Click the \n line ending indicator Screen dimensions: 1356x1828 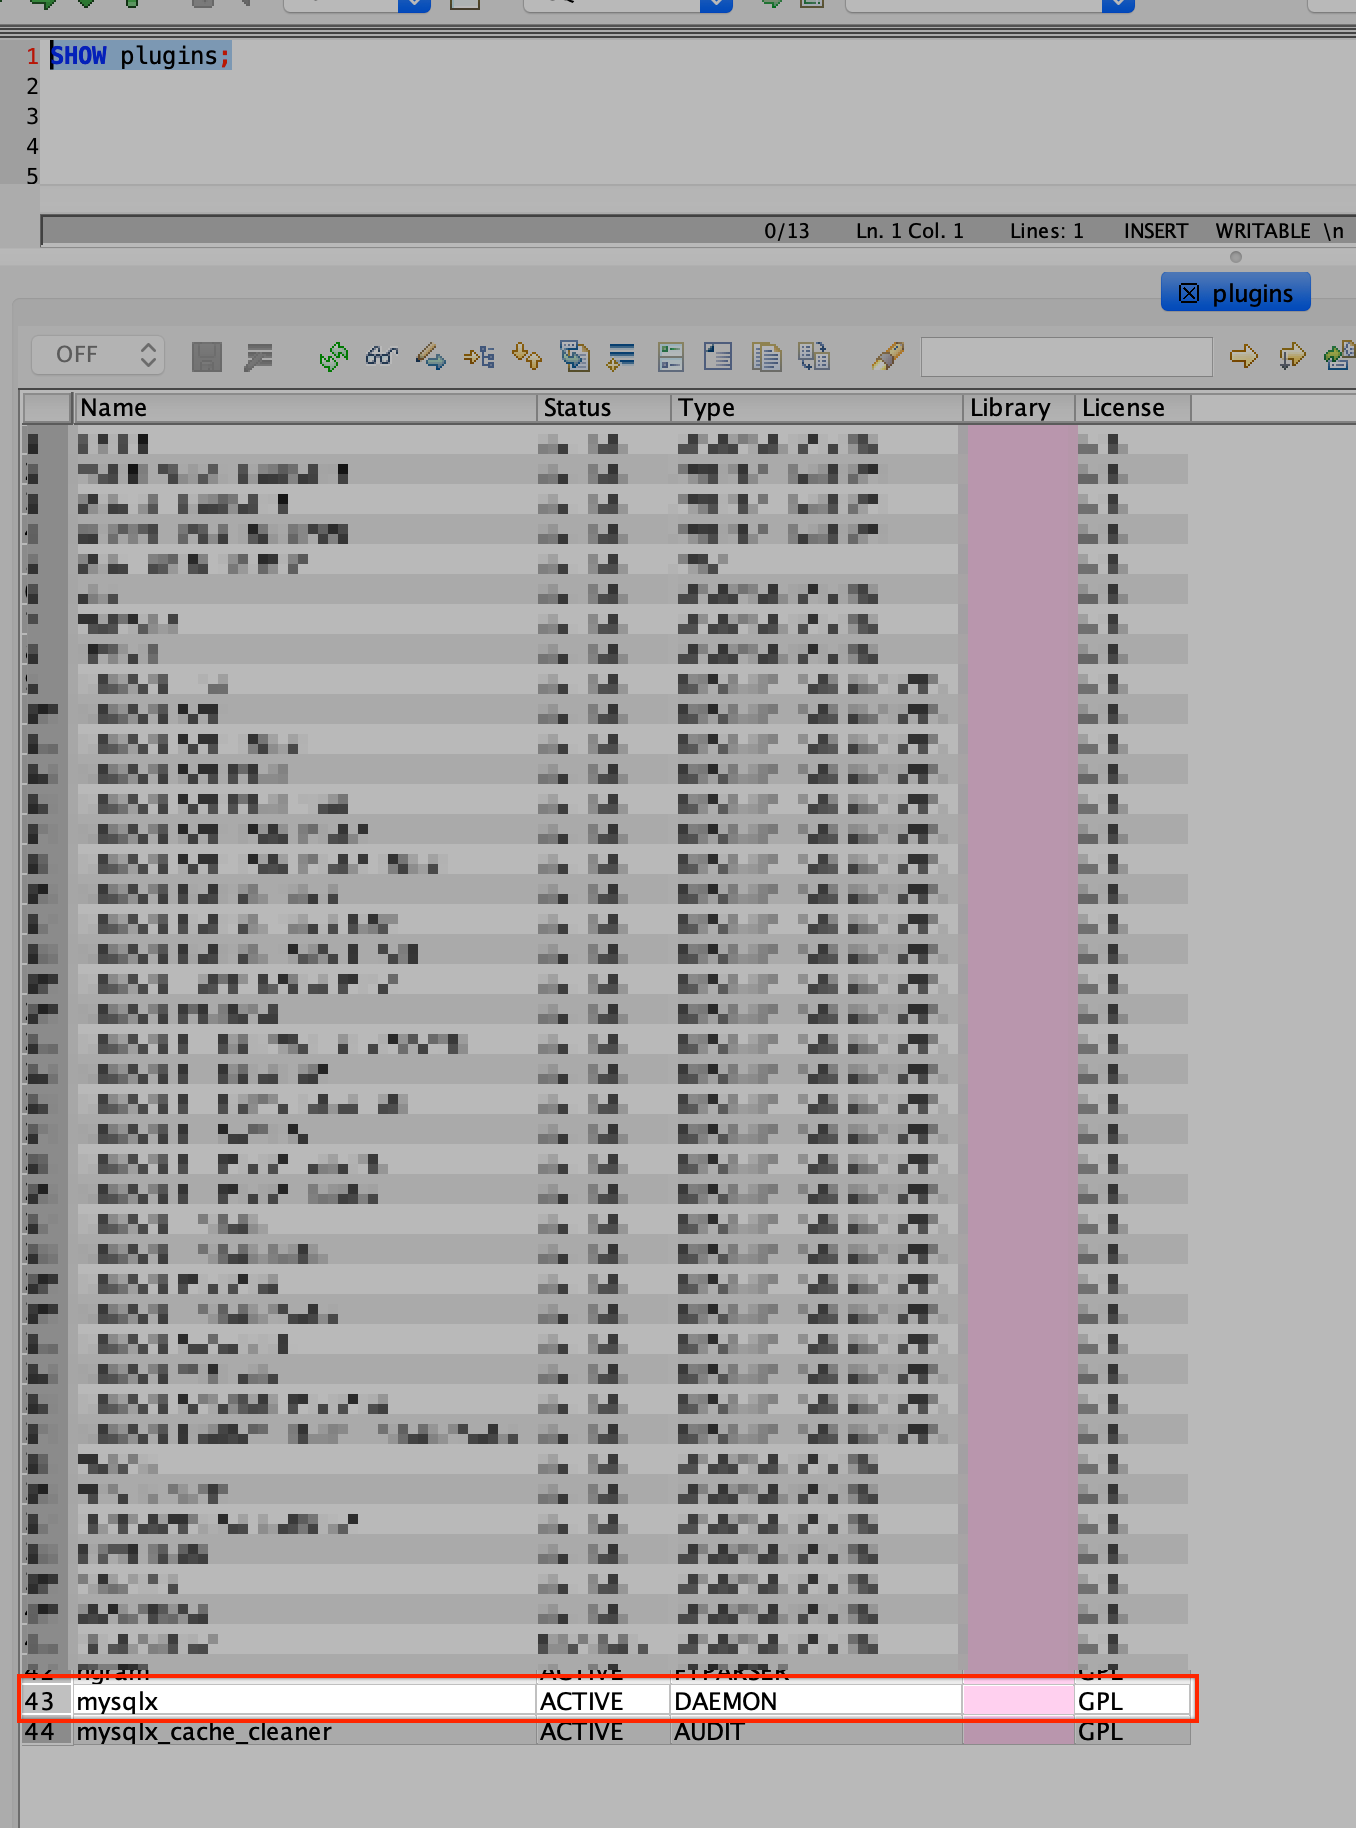(x=1334, y=231)
